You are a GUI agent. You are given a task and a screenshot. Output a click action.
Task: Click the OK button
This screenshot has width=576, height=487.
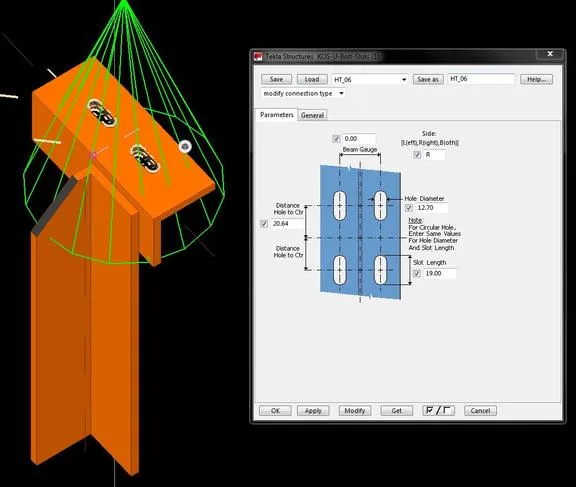[275, 411]
